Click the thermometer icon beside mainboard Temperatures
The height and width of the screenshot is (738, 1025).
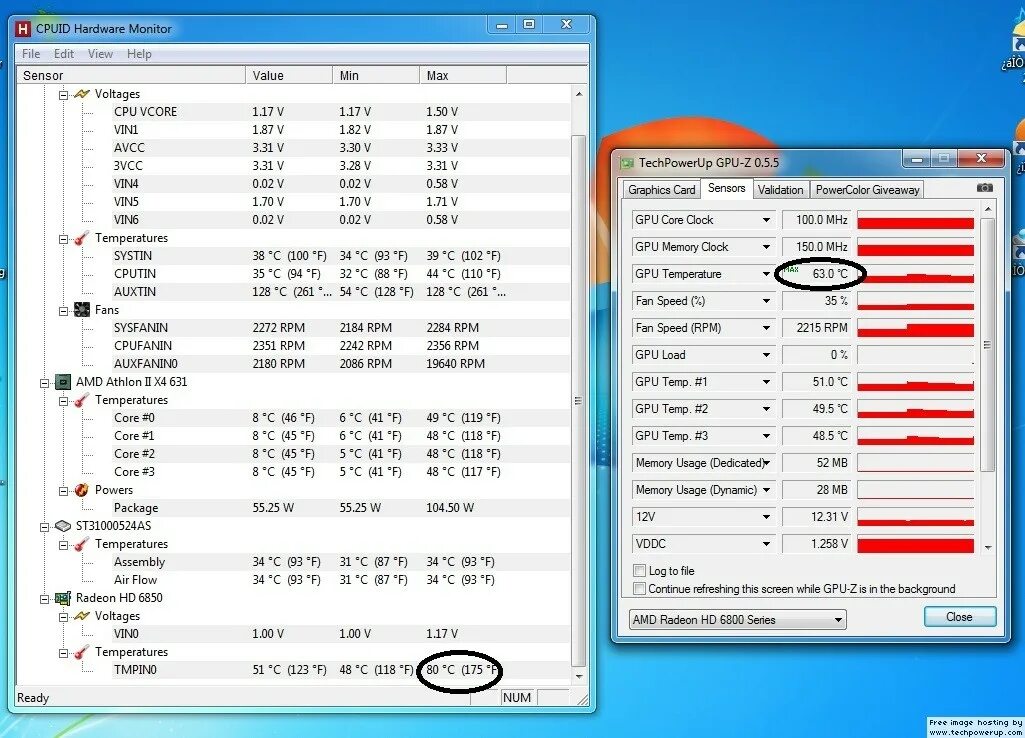pyautogui.click(x=82, y=238)
